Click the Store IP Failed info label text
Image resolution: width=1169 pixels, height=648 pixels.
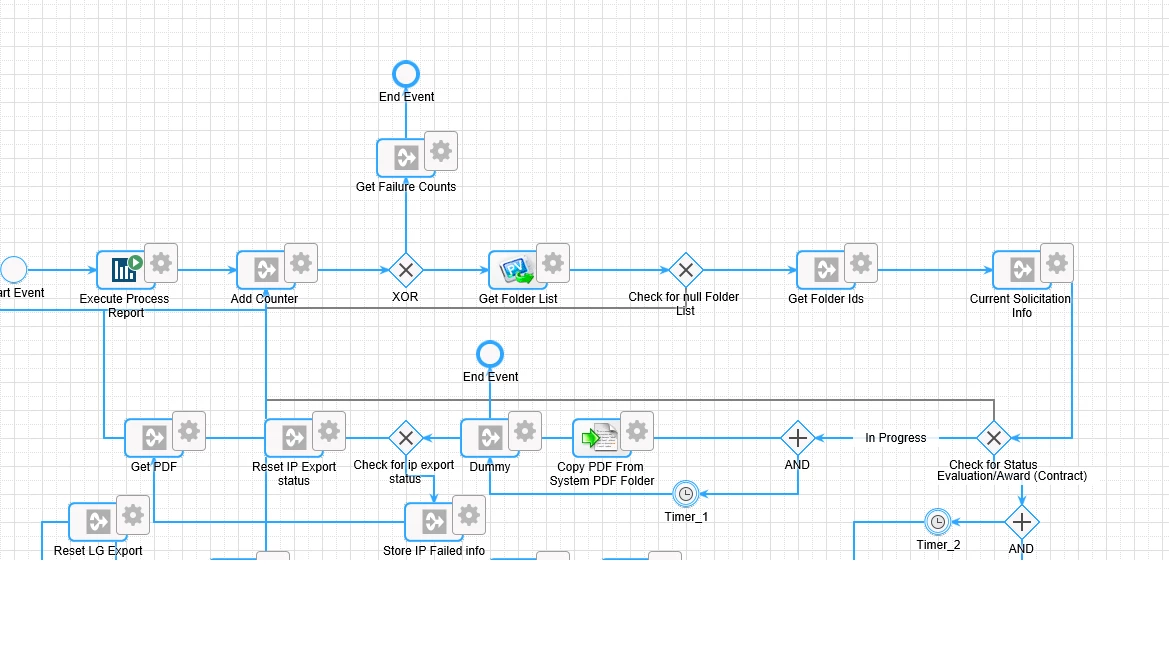pos(434,550)
